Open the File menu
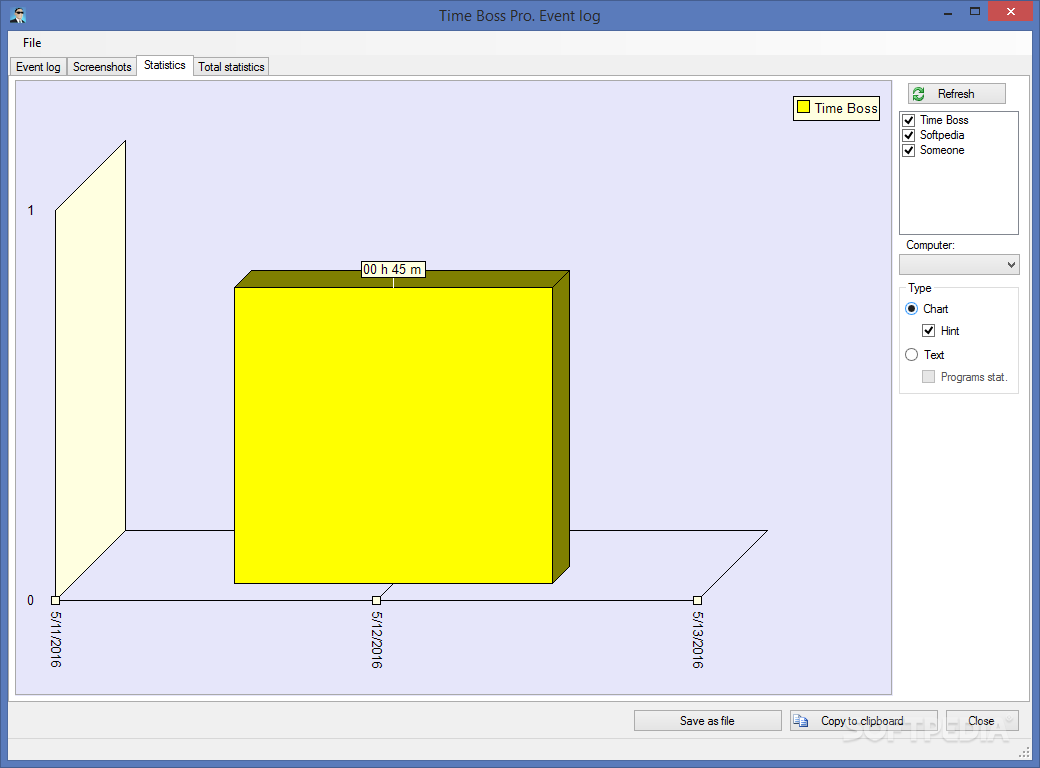Image resolution: width=1040 pixels, height=768 pixels. point(32,43)
